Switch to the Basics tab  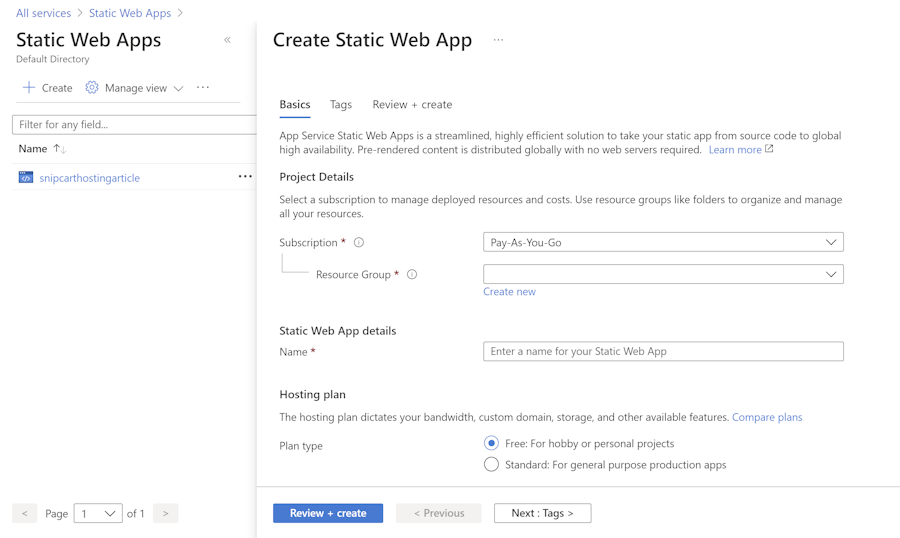pyautogui.click(x=295, y=104)
